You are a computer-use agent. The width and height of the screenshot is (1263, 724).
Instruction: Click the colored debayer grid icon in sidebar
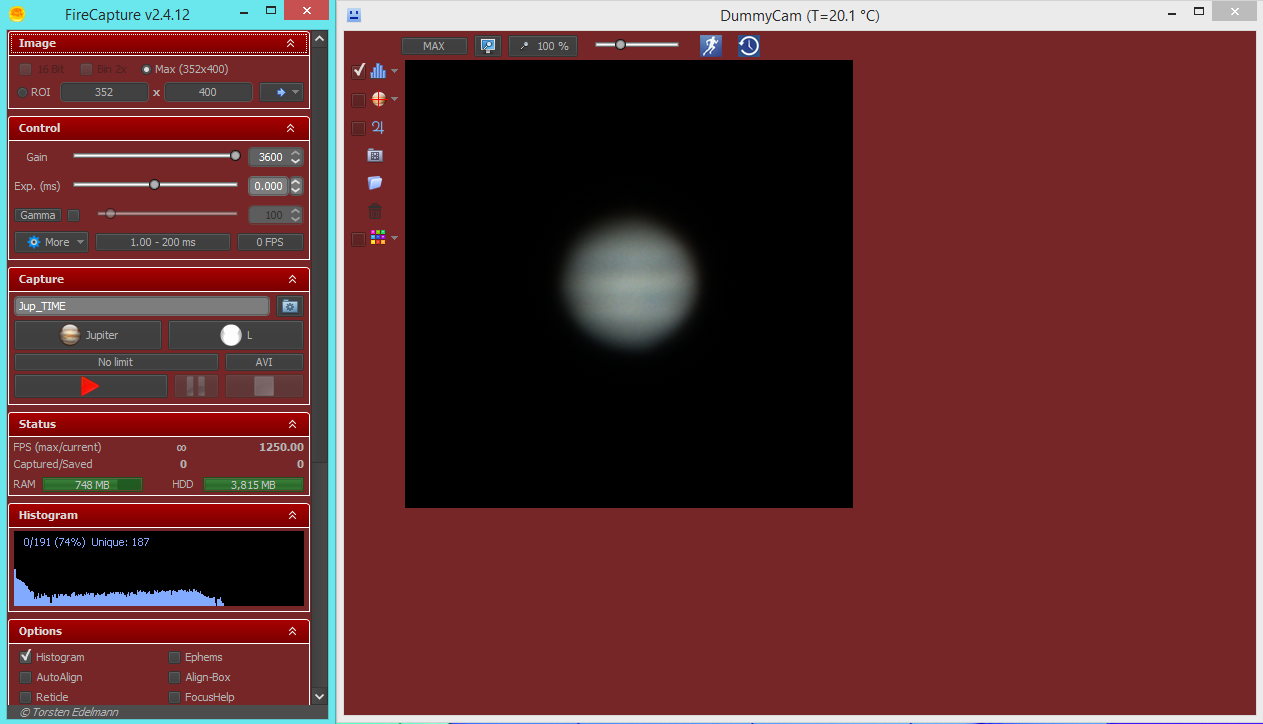pyautogui.click(x=379, y=237)
